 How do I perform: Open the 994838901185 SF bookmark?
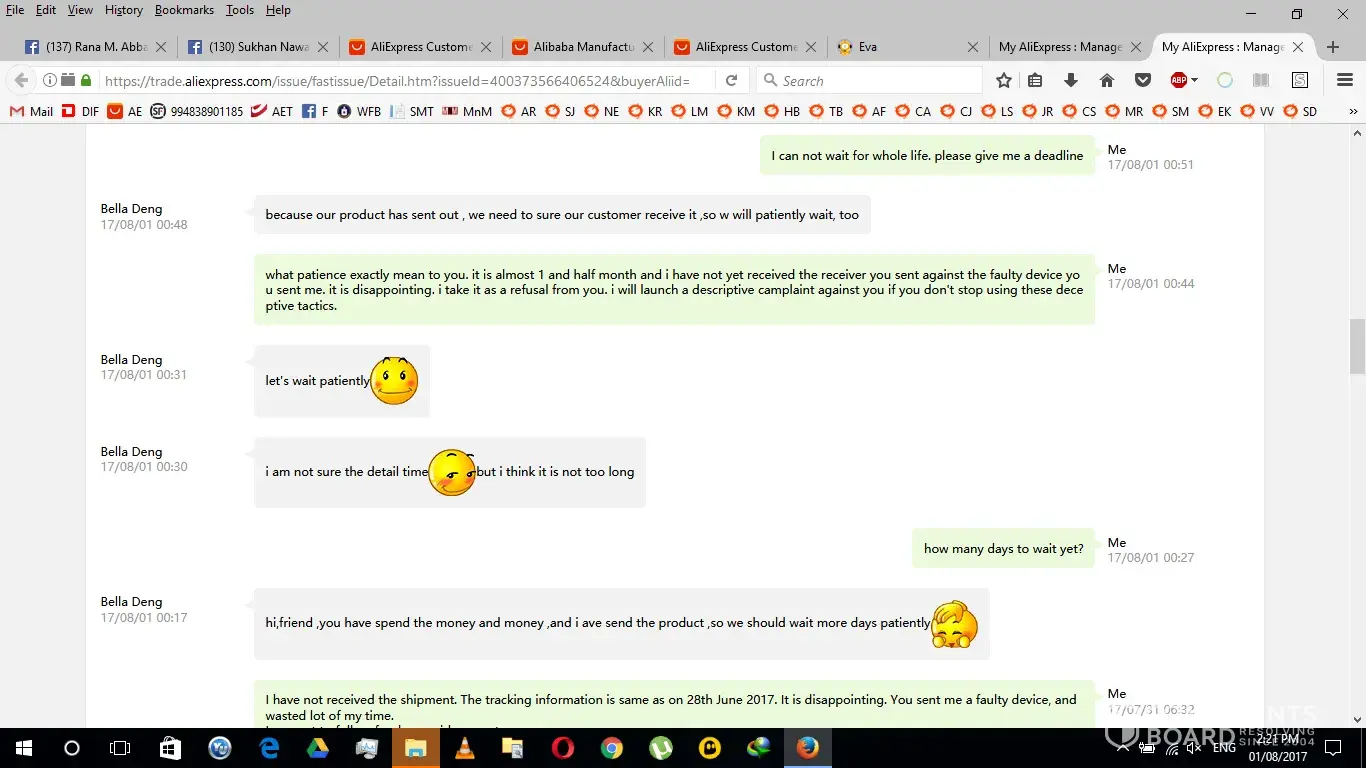click(197, 111)
